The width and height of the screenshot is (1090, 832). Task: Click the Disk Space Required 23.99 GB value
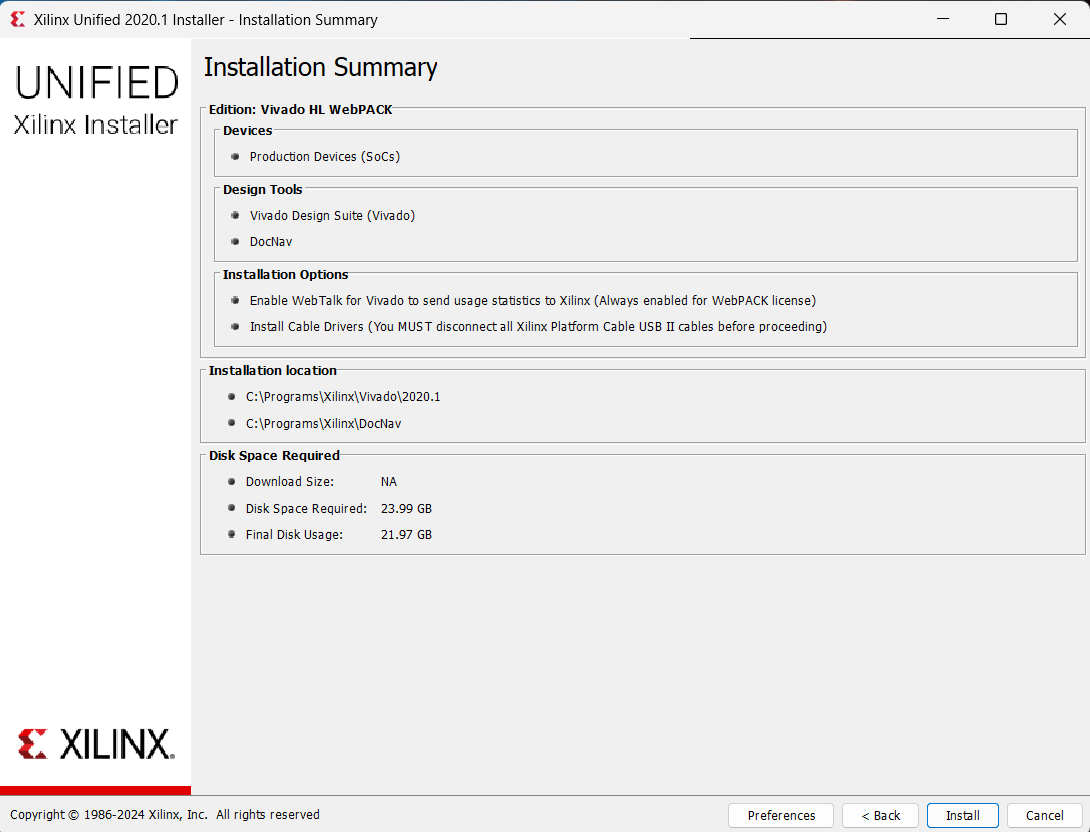406,509
